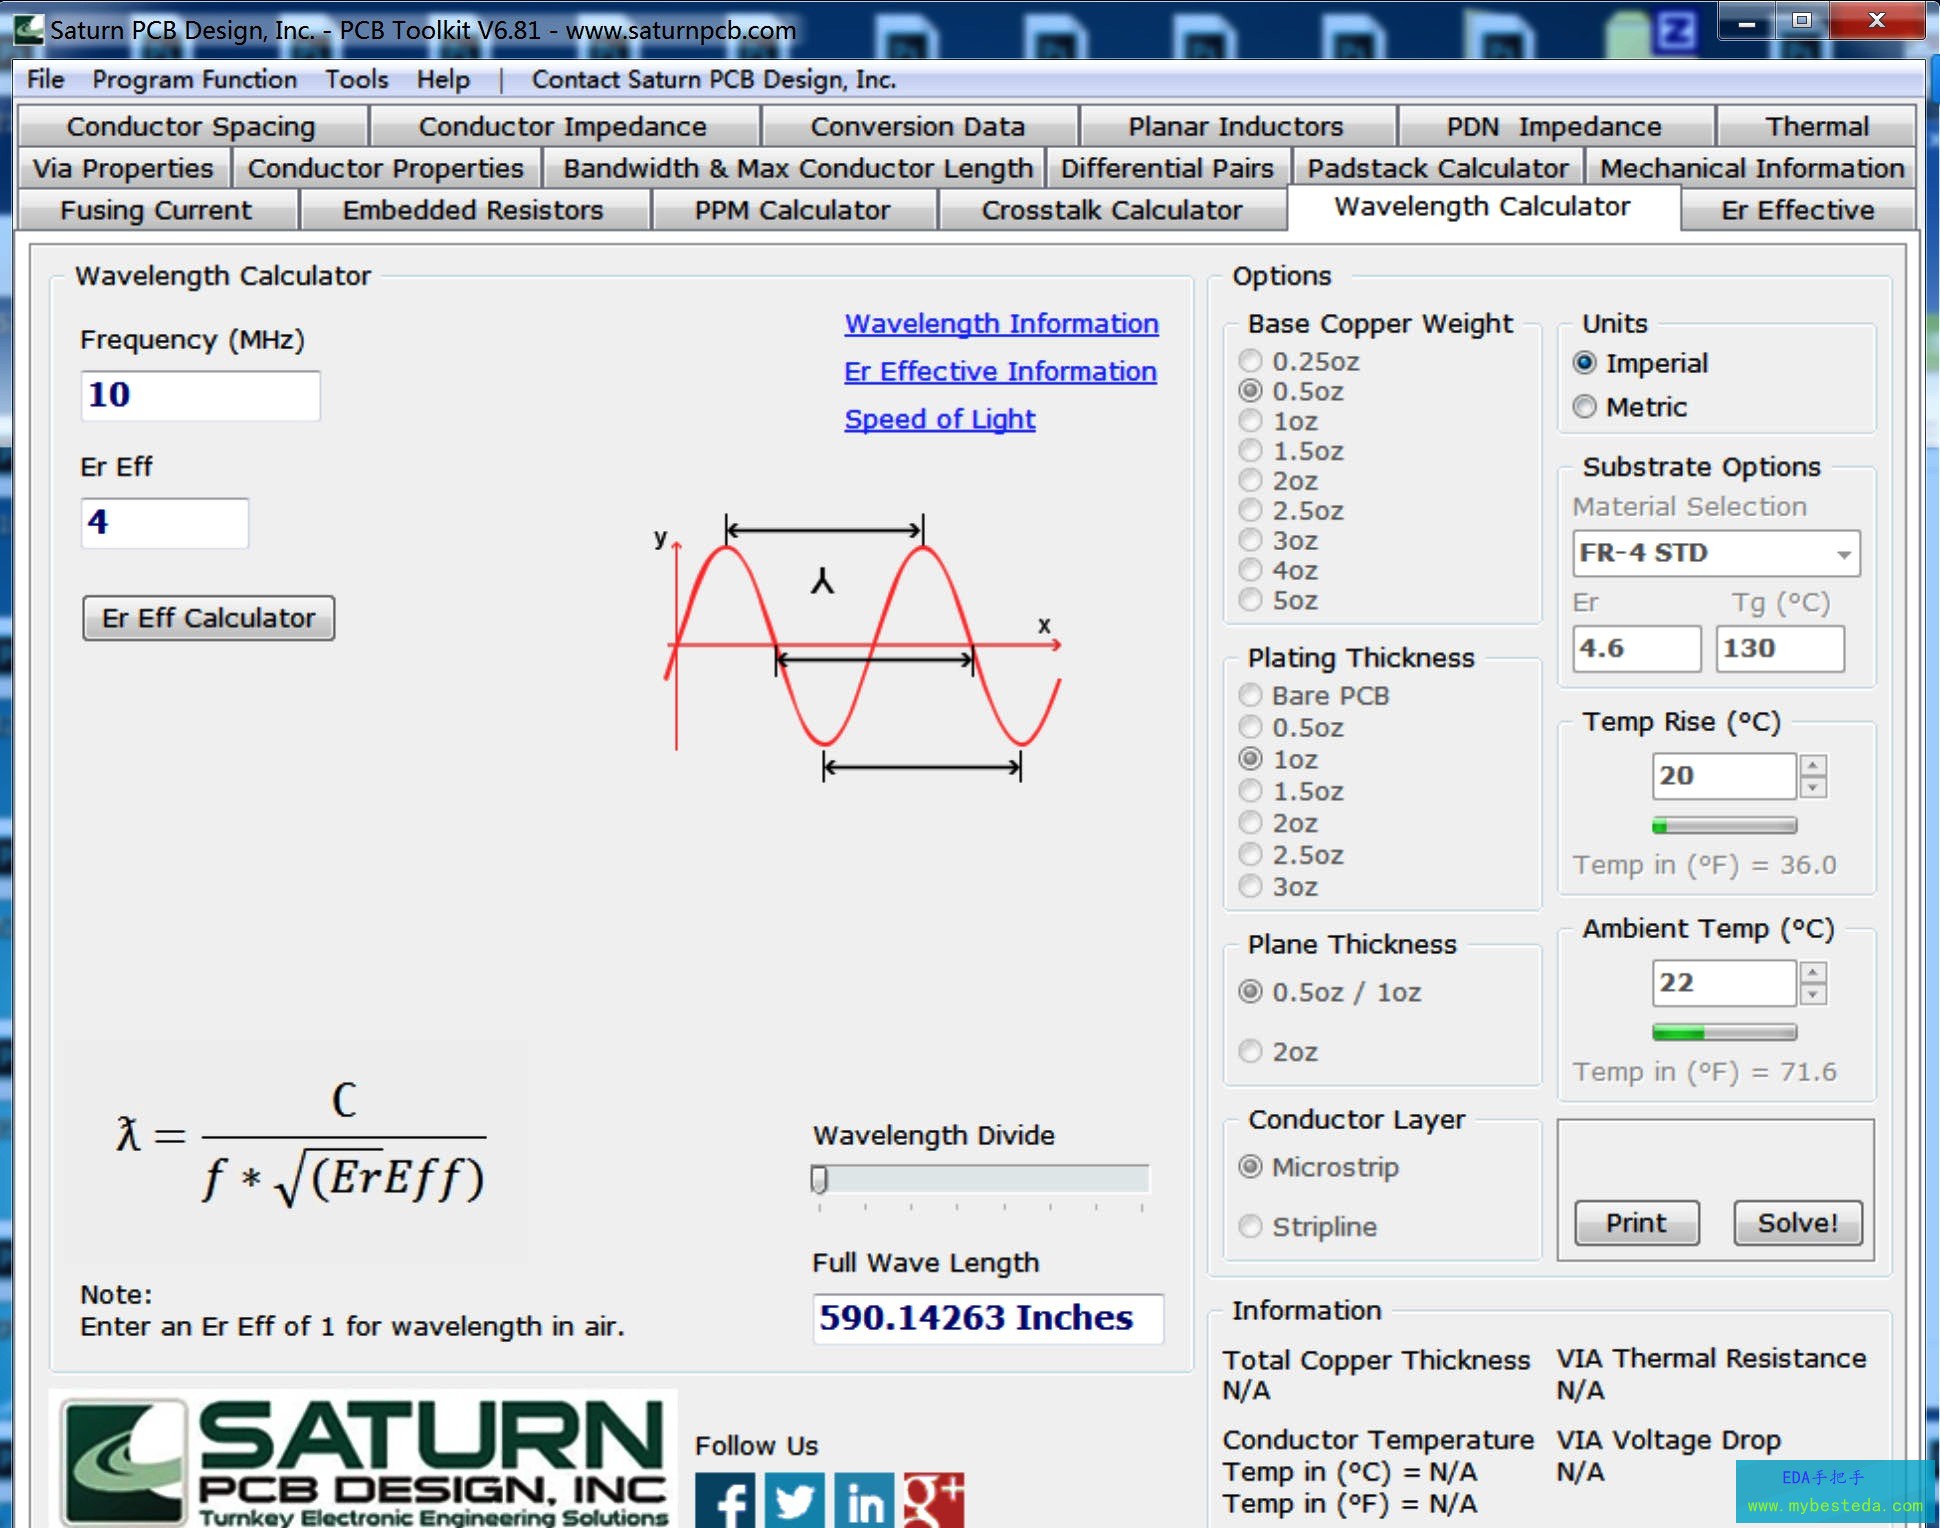This screenshot has width=1940, height=1528.
Task: Open the Twitter bird icon
Action: point(795,1500)
